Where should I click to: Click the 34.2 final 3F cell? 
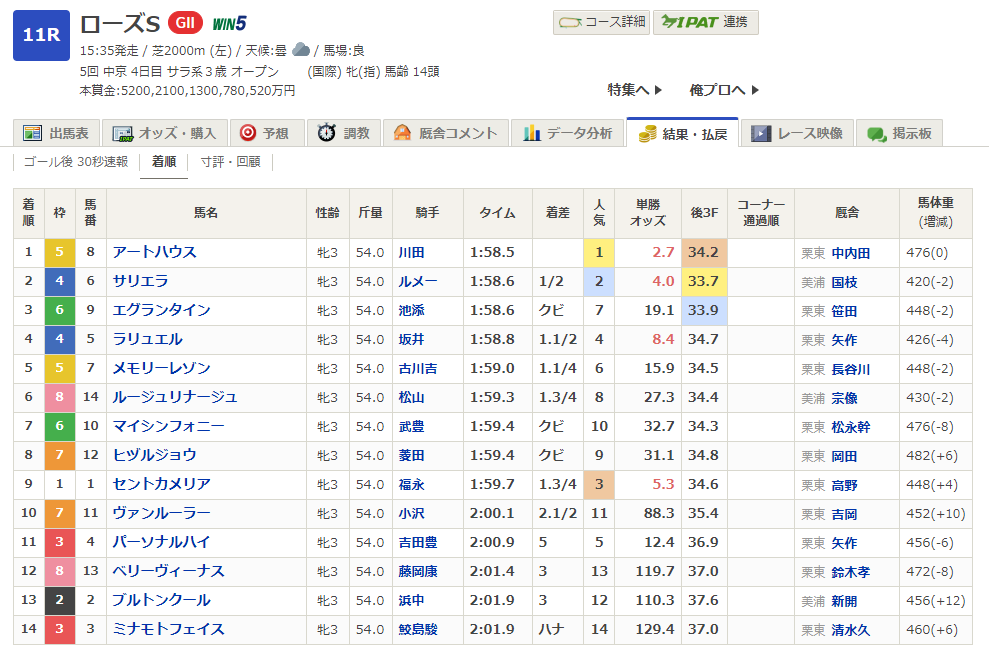coord(704,253)
